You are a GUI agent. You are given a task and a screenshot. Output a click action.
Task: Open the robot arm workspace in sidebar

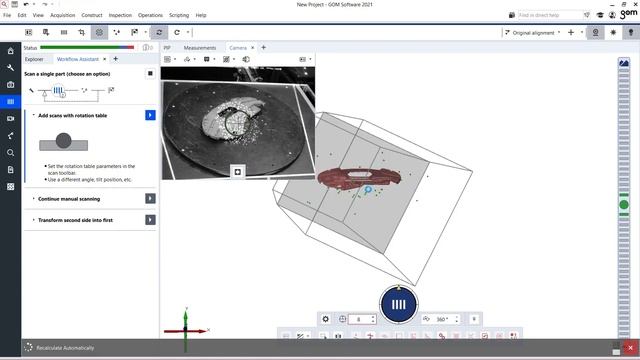click(11, 136)
